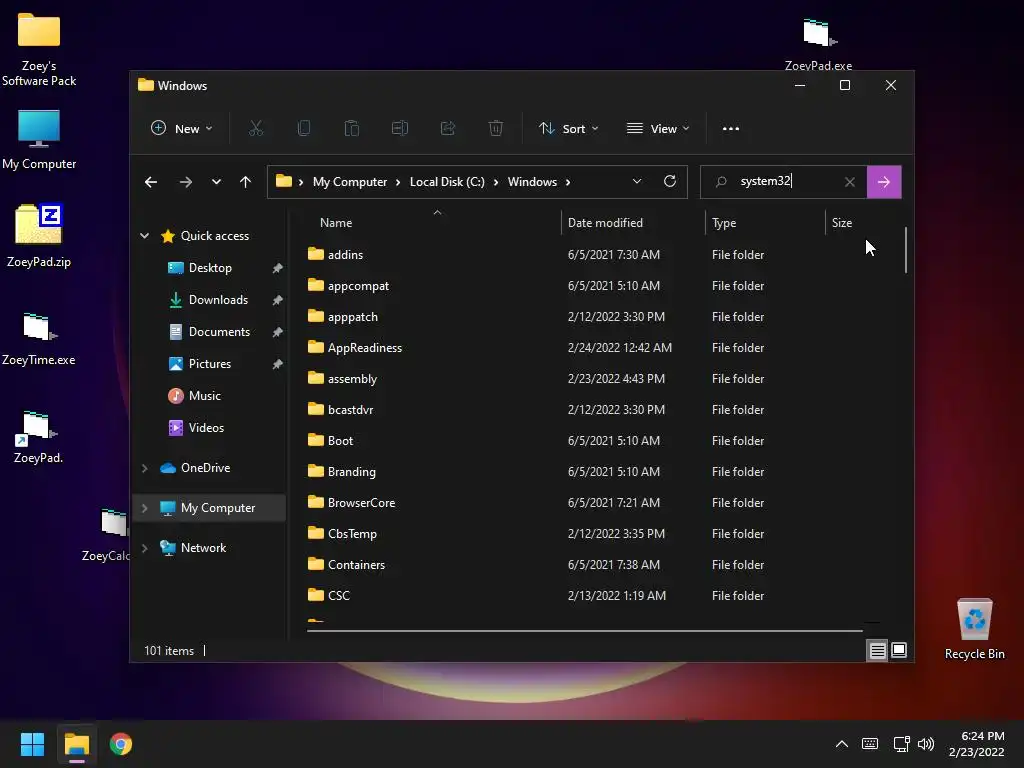Click the Delete trash icon in toolbar
Image resolution: width=1024 pixels, height=768 pixels.
[496, 129]
